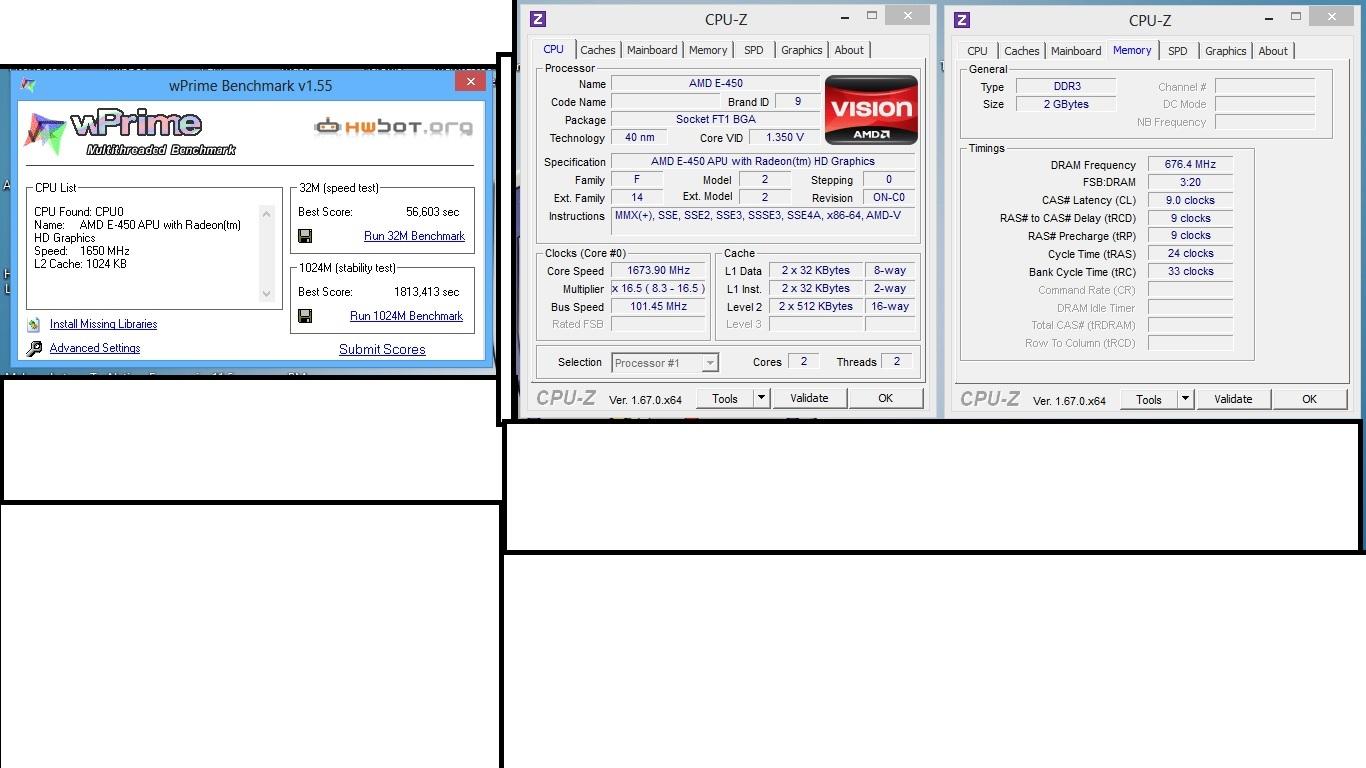Click the CPU-Z Z icon in the Memory window
The image size is (1366, 768).
(962, 20)
